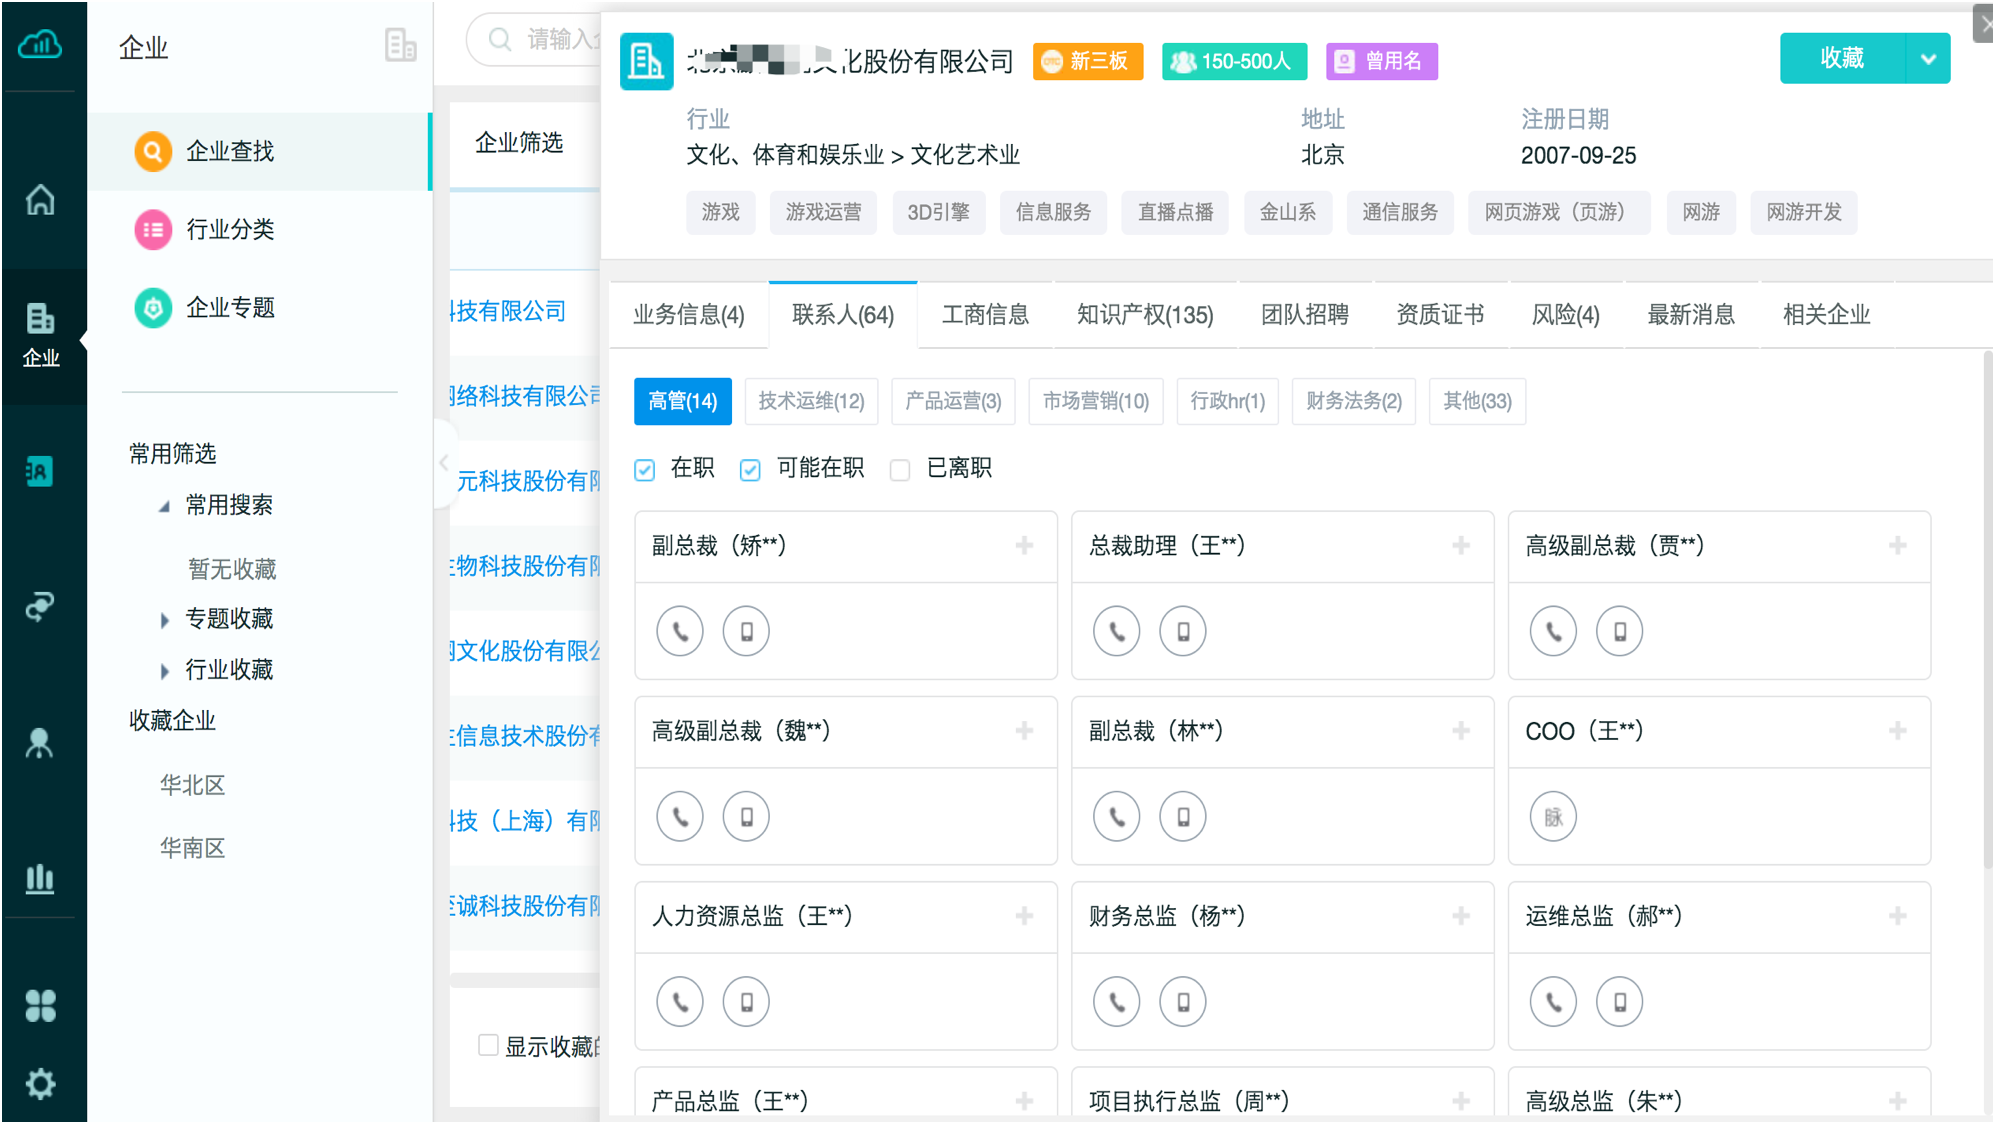Image resolution: width=1993 pixels, height=1122 pixels.
Task: Open the 团队招聘 tab
Action: [1305, 315]
